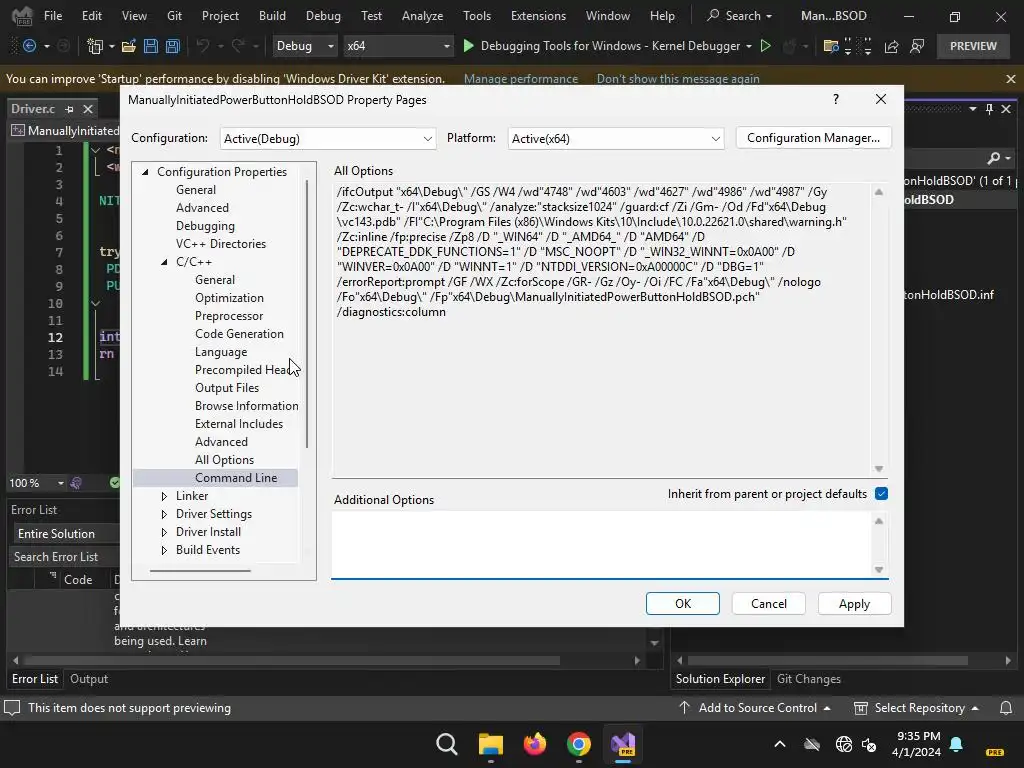Open the Analyze menu
Viewport: 1024px width, 768px height.
pos(423,16)
